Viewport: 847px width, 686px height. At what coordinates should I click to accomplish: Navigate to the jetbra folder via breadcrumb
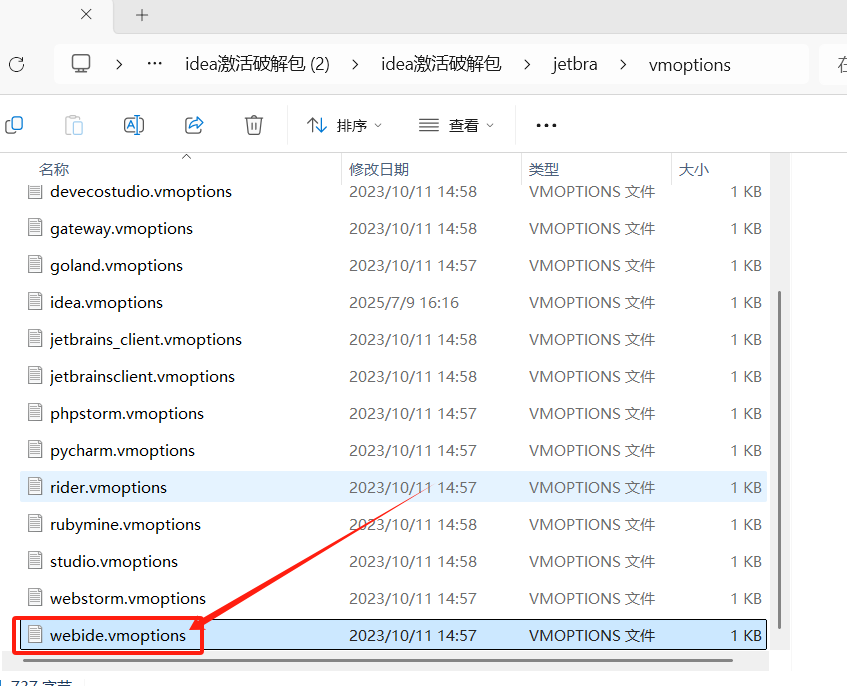[x=574, y=63]
